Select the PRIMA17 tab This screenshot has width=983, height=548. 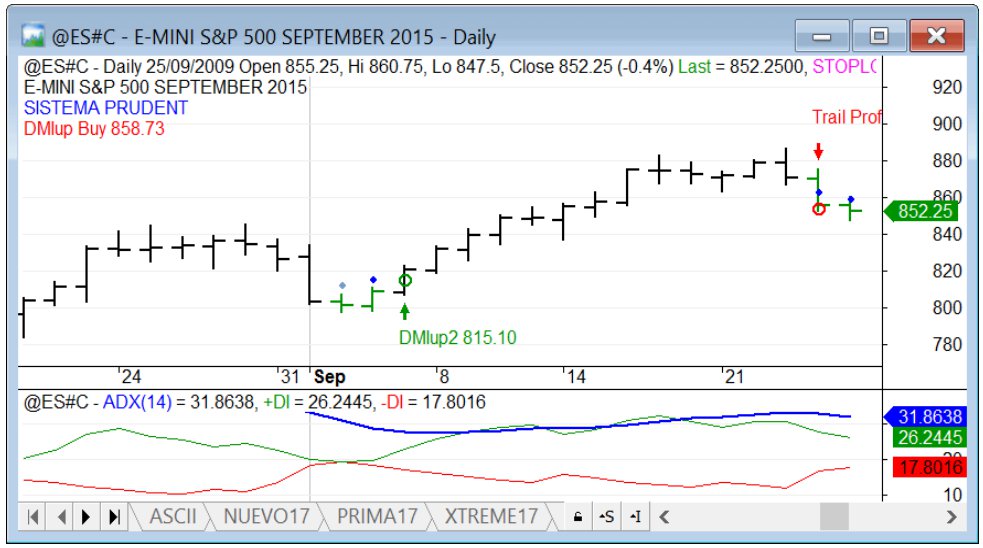tap(377, 516)
